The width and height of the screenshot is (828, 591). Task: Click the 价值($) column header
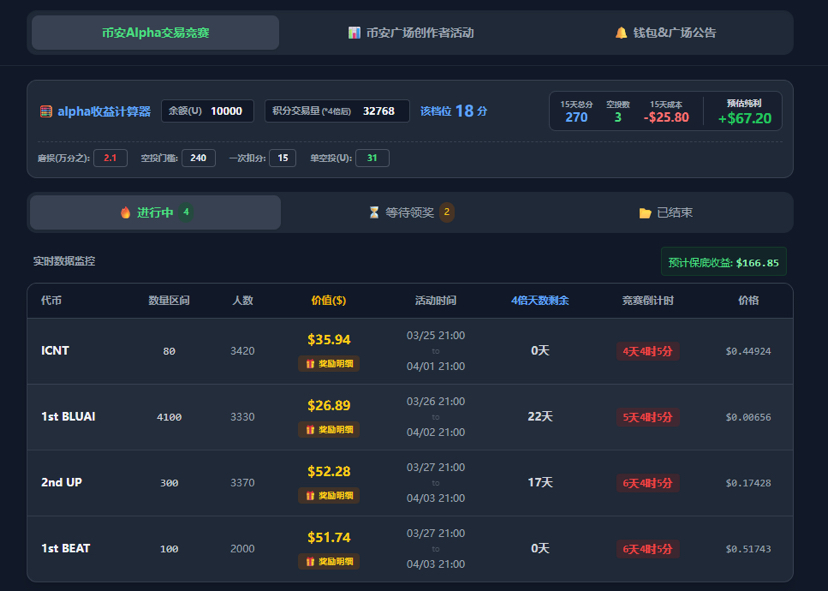328,301
